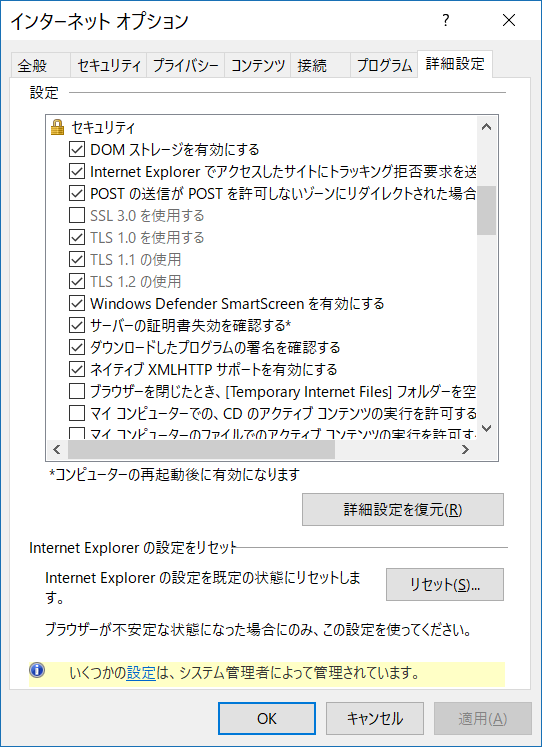Toggle サーバーの証明書失効を確認する checkbox
The width and height of the screenshot is (542, 747).
click(77, 325)
